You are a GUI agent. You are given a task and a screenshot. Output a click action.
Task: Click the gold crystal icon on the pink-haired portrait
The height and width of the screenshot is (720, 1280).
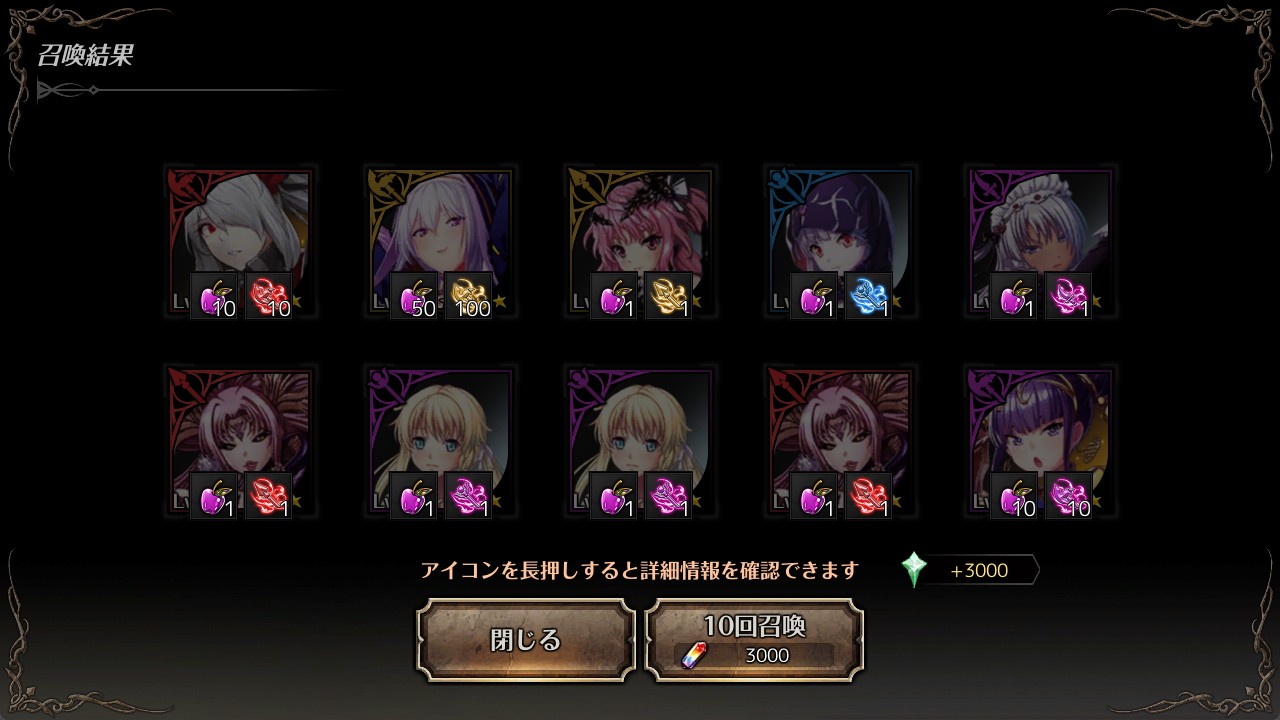(x=668, y=295)
